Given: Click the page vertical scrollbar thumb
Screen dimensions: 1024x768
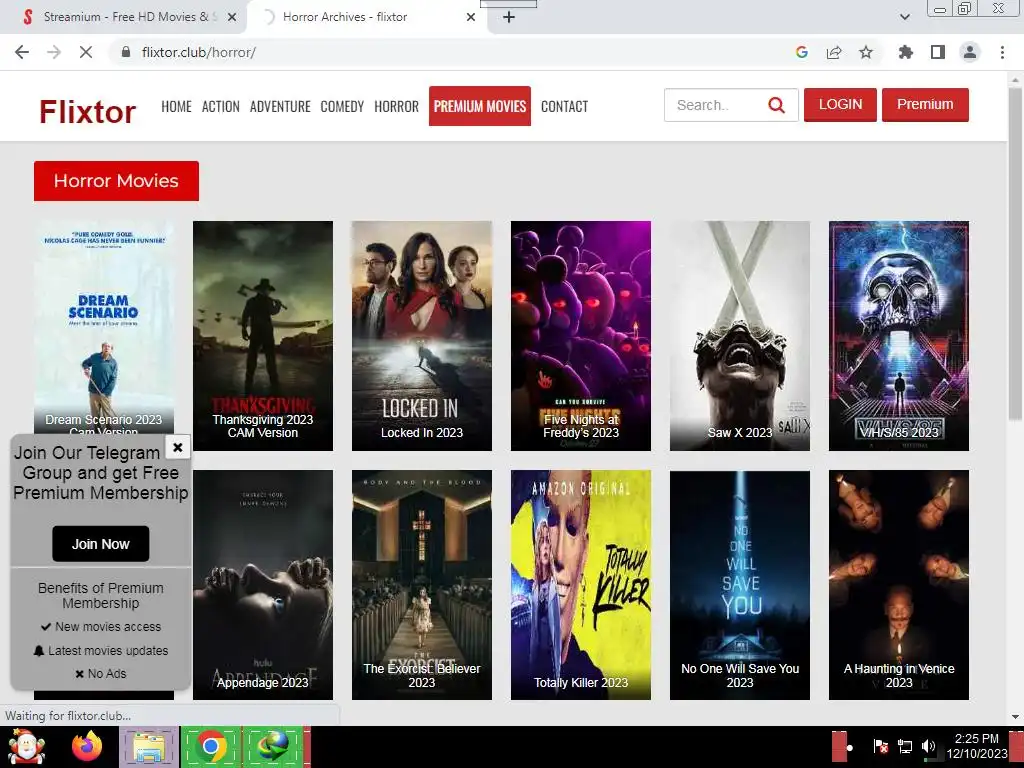Looking at the screenshot, I should click(1015, 255).
